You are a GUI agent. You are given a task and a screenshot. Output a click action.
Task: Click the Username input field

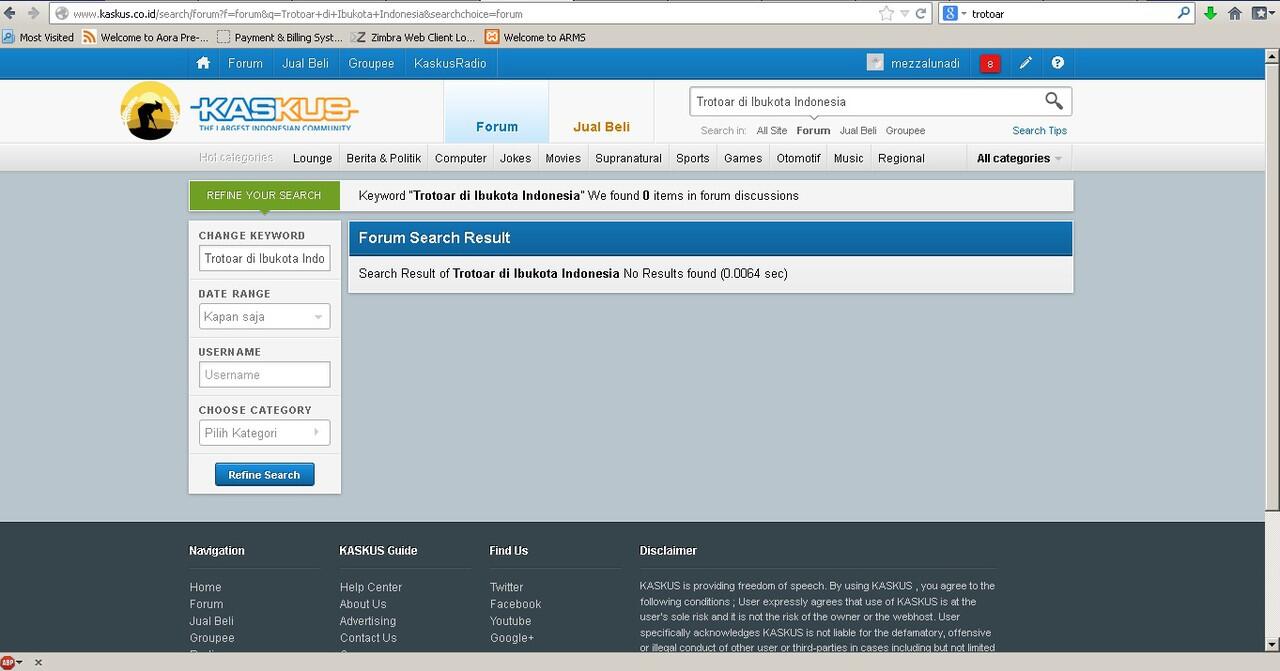tap(264, 375)
